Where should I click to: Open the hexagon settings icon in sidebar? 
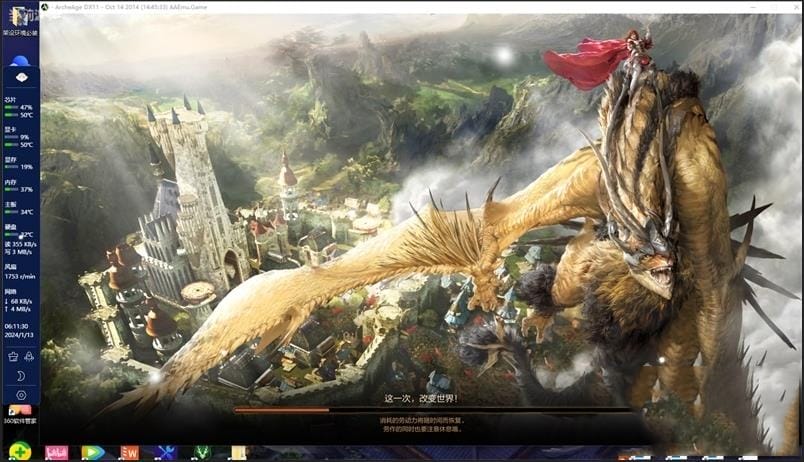click(x=20, y=395)
